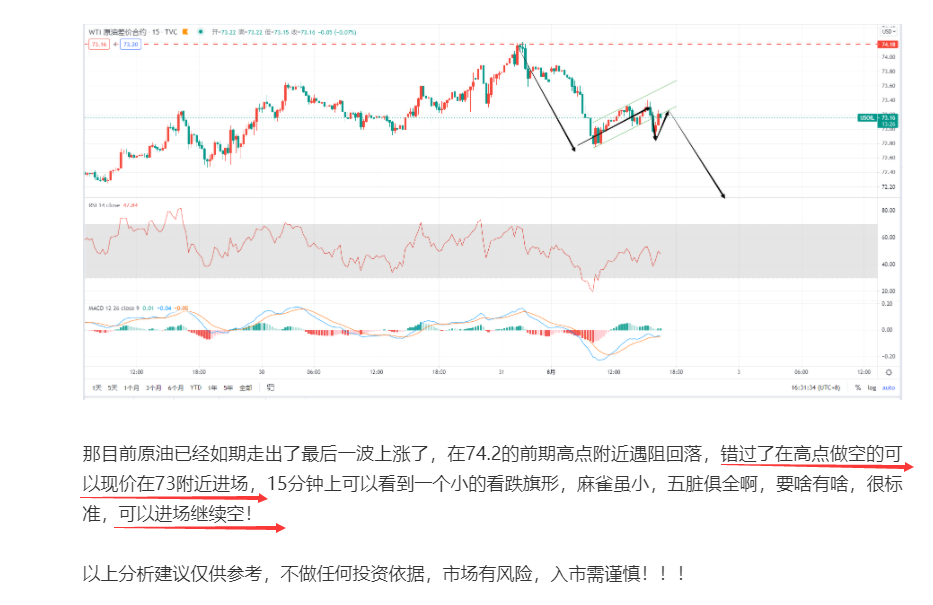933x605 pixels.
Task: Toggle auto scale mode
Action: tap(888, 387)
